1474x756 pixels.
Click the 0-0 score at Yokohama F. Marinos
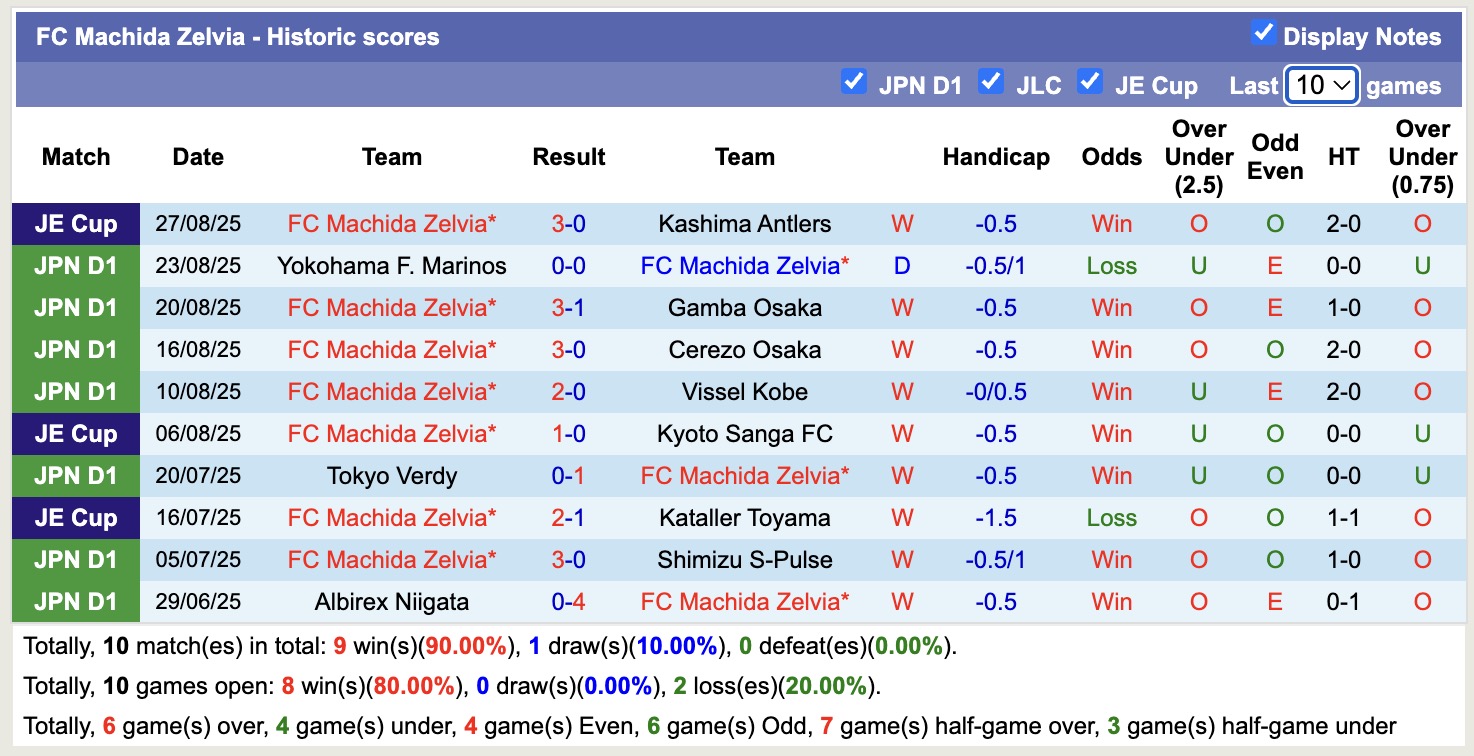coord(568,266)
